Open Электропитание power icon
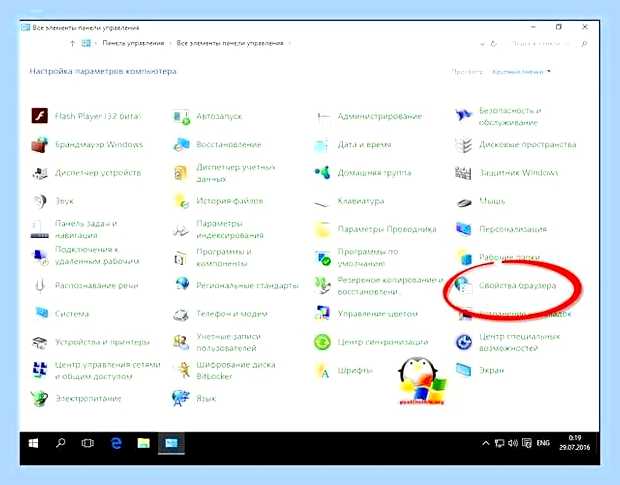 pyautogui.click(x=40, y=398)
